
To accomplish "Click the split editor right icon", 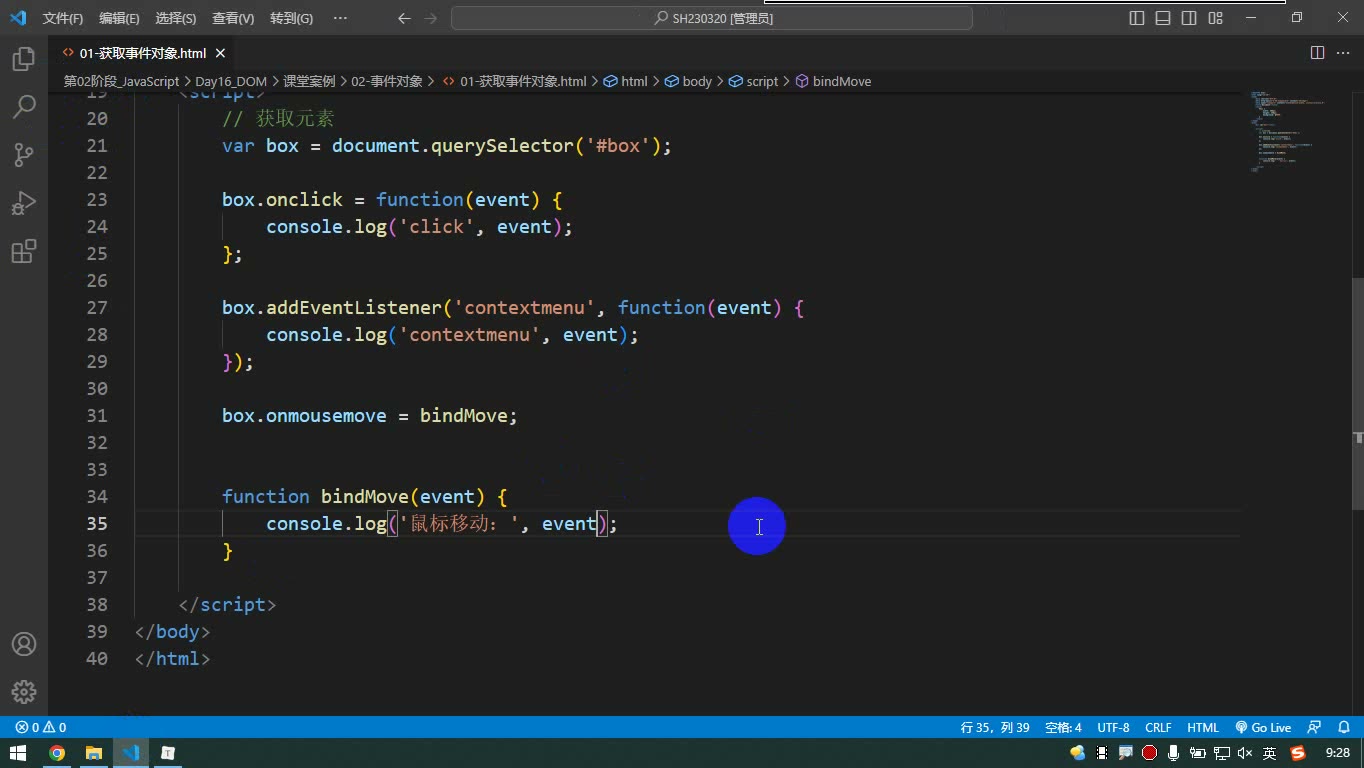I will (x=1317, y=53).
